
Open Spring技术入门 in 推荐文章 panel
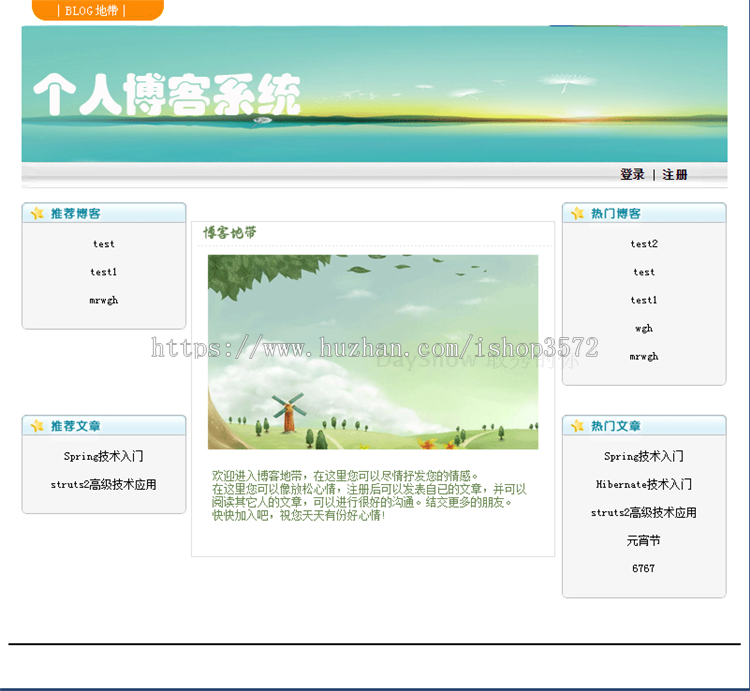pos(104,456)
